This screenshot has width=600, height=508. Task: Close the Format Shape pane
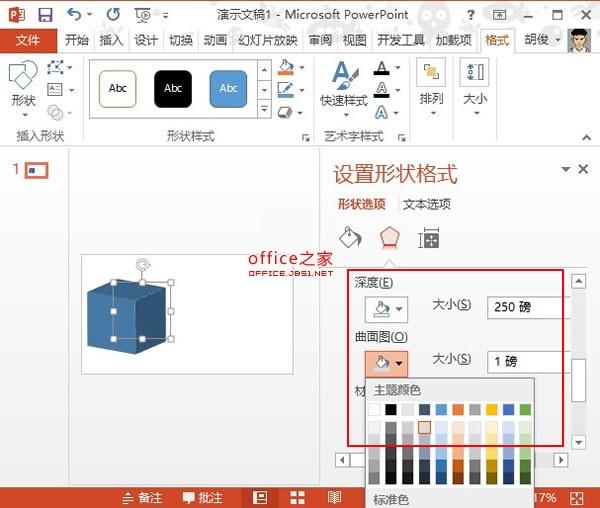[x=583, y=169]
